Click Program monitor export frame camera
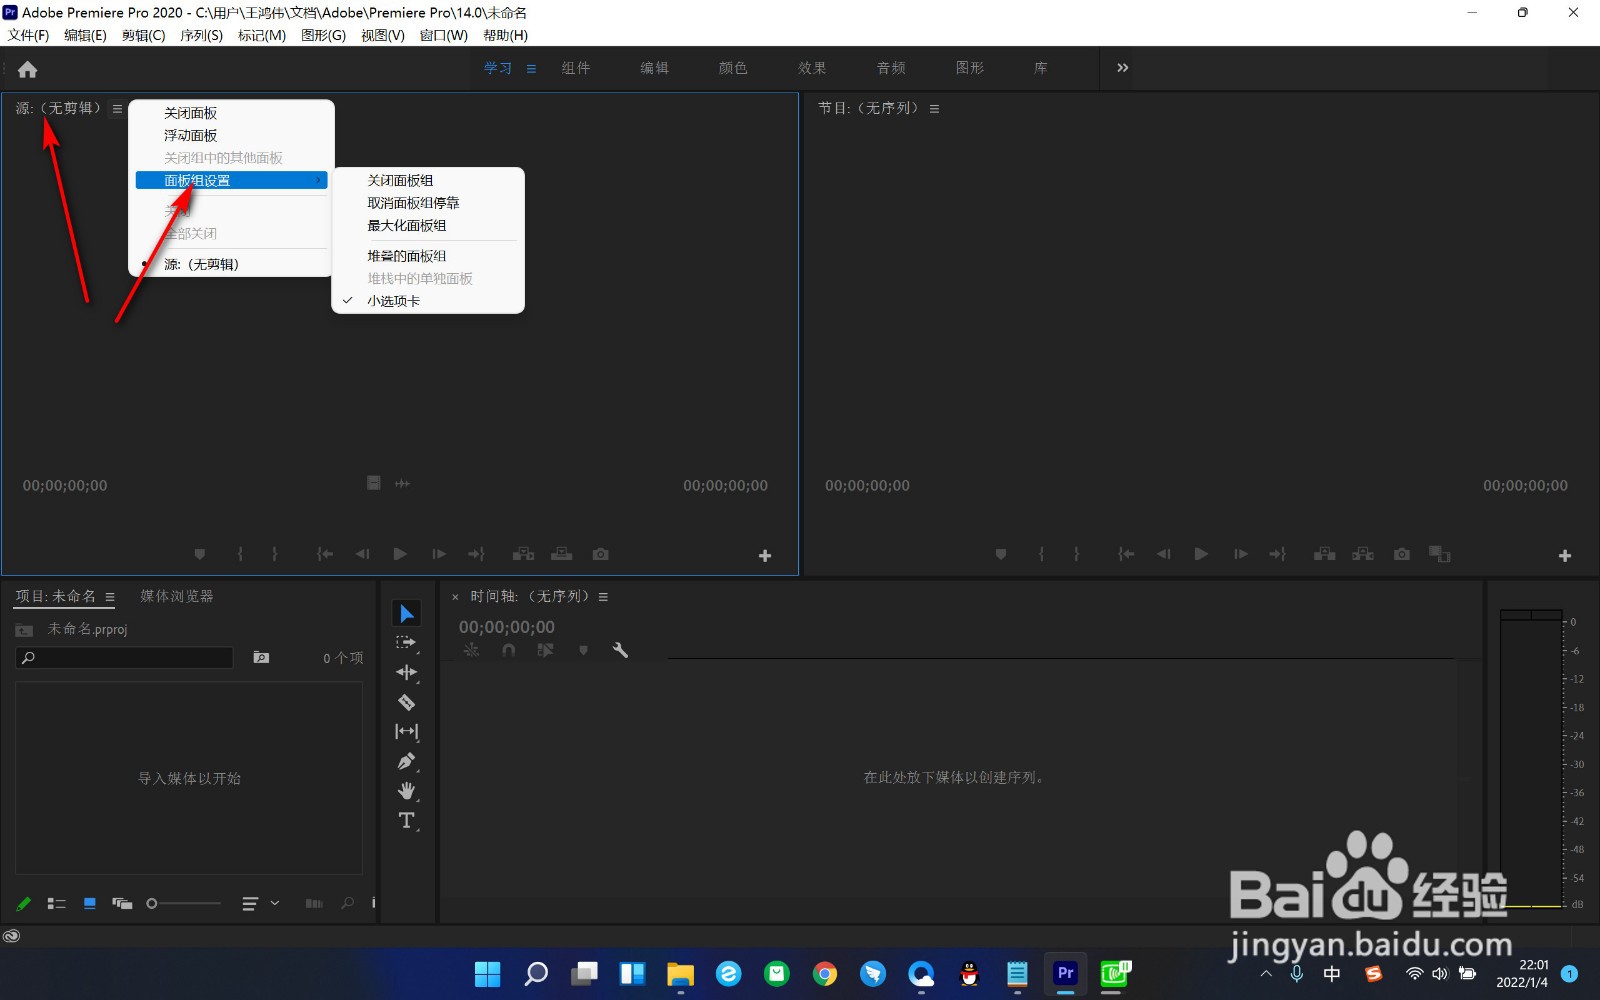Screen dimensions: 1600x1000 click(1402, 554)
